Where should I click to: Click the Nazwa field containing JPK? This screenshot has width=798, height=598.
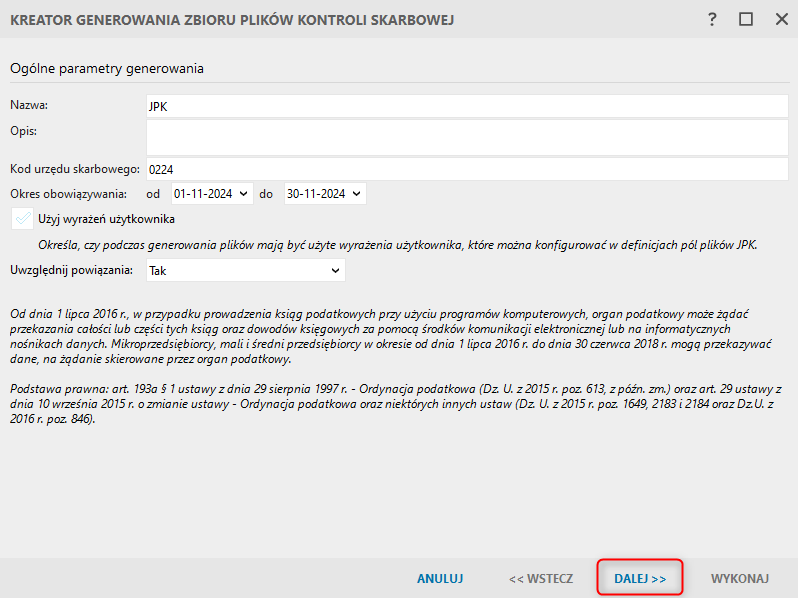(x=467, y=106)
